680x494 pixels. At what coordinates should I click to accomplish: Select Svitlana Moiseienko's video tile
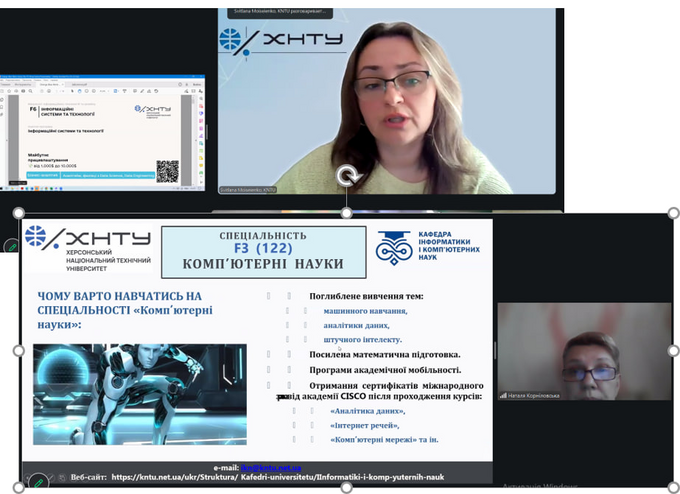(x=386, y=100)
